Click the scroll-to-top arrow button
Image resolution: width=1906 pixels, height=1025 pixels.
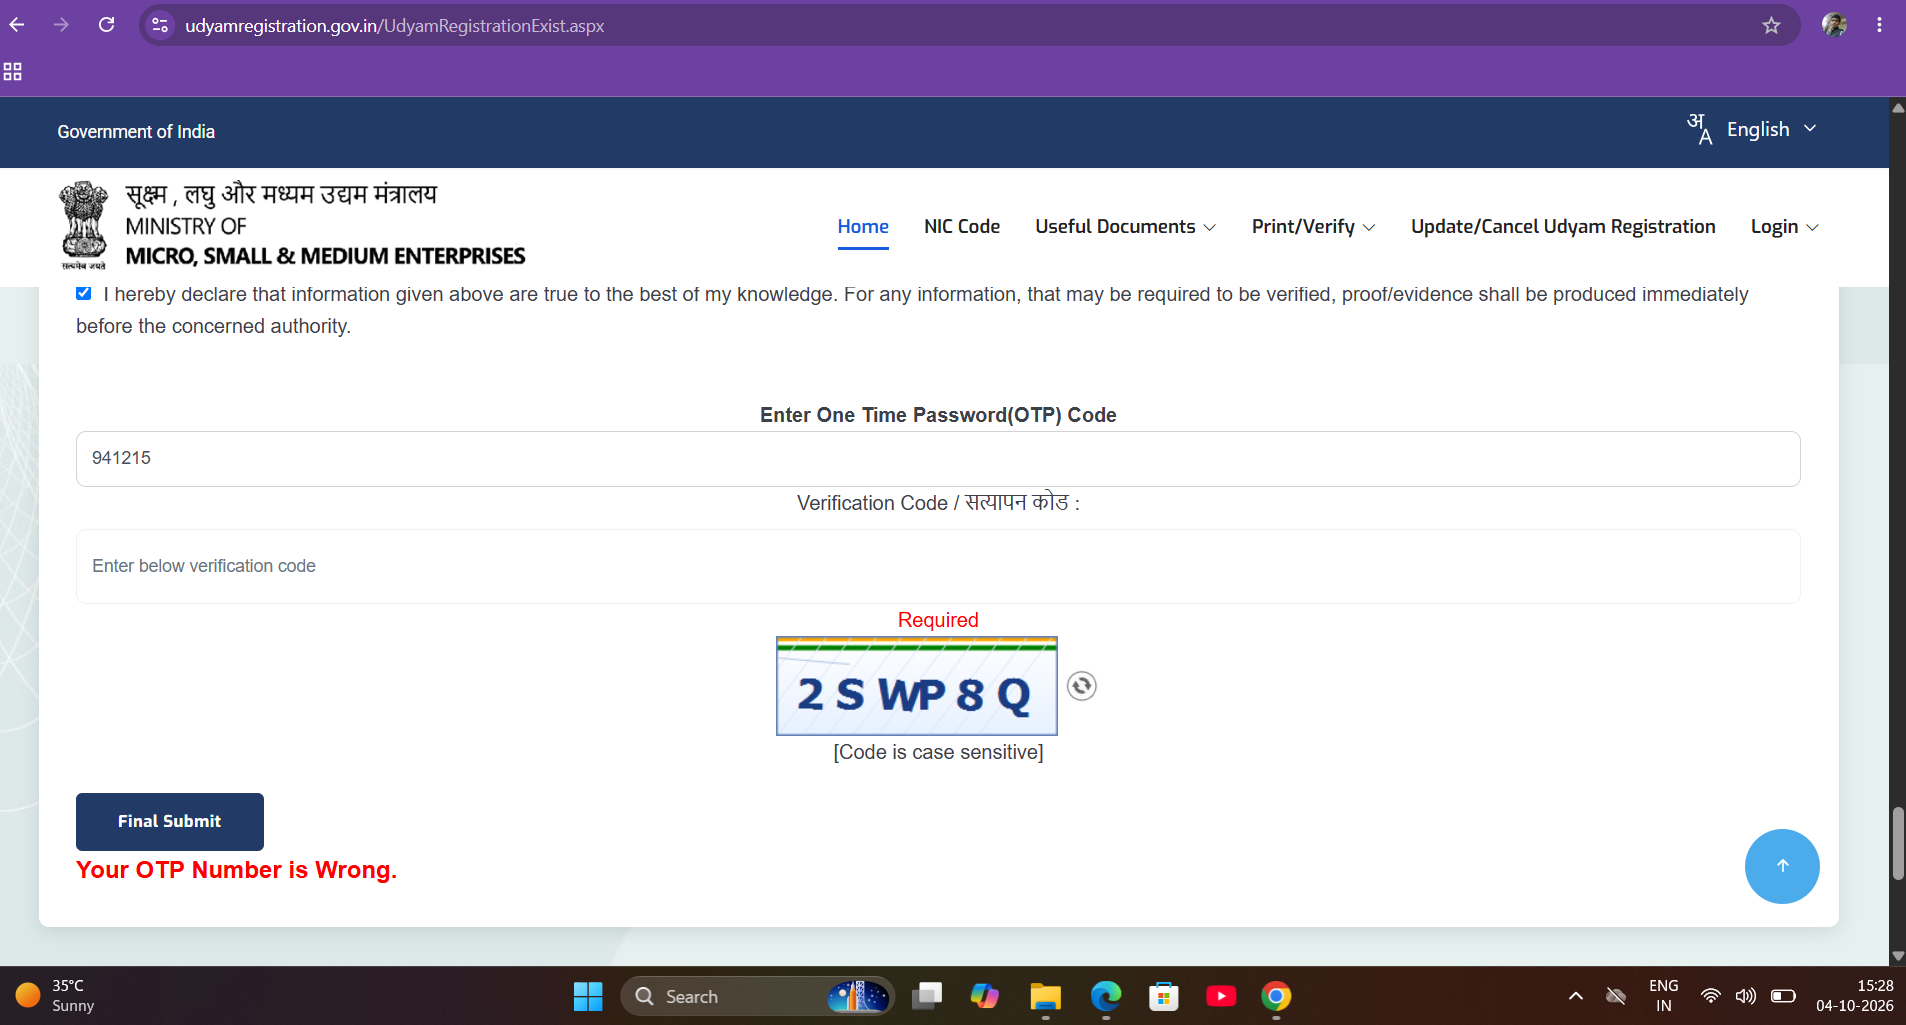coord(1782,866)
